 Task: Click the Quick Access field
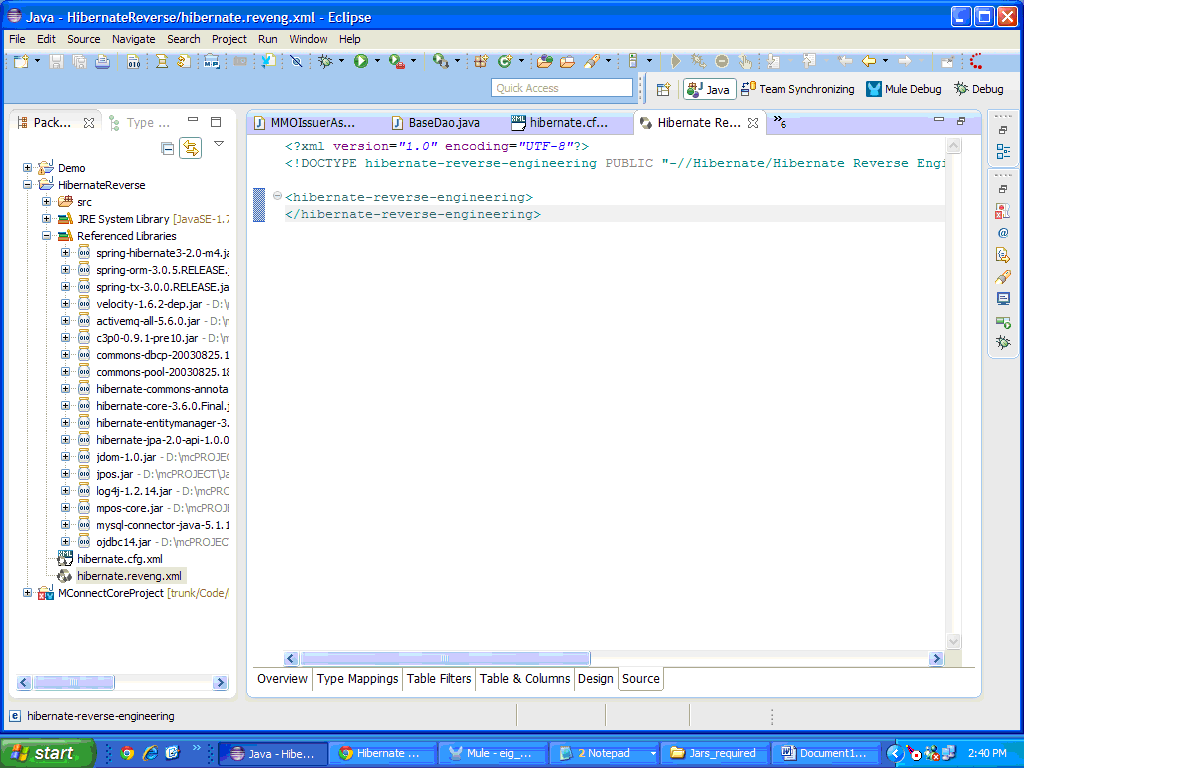(562, 88)
